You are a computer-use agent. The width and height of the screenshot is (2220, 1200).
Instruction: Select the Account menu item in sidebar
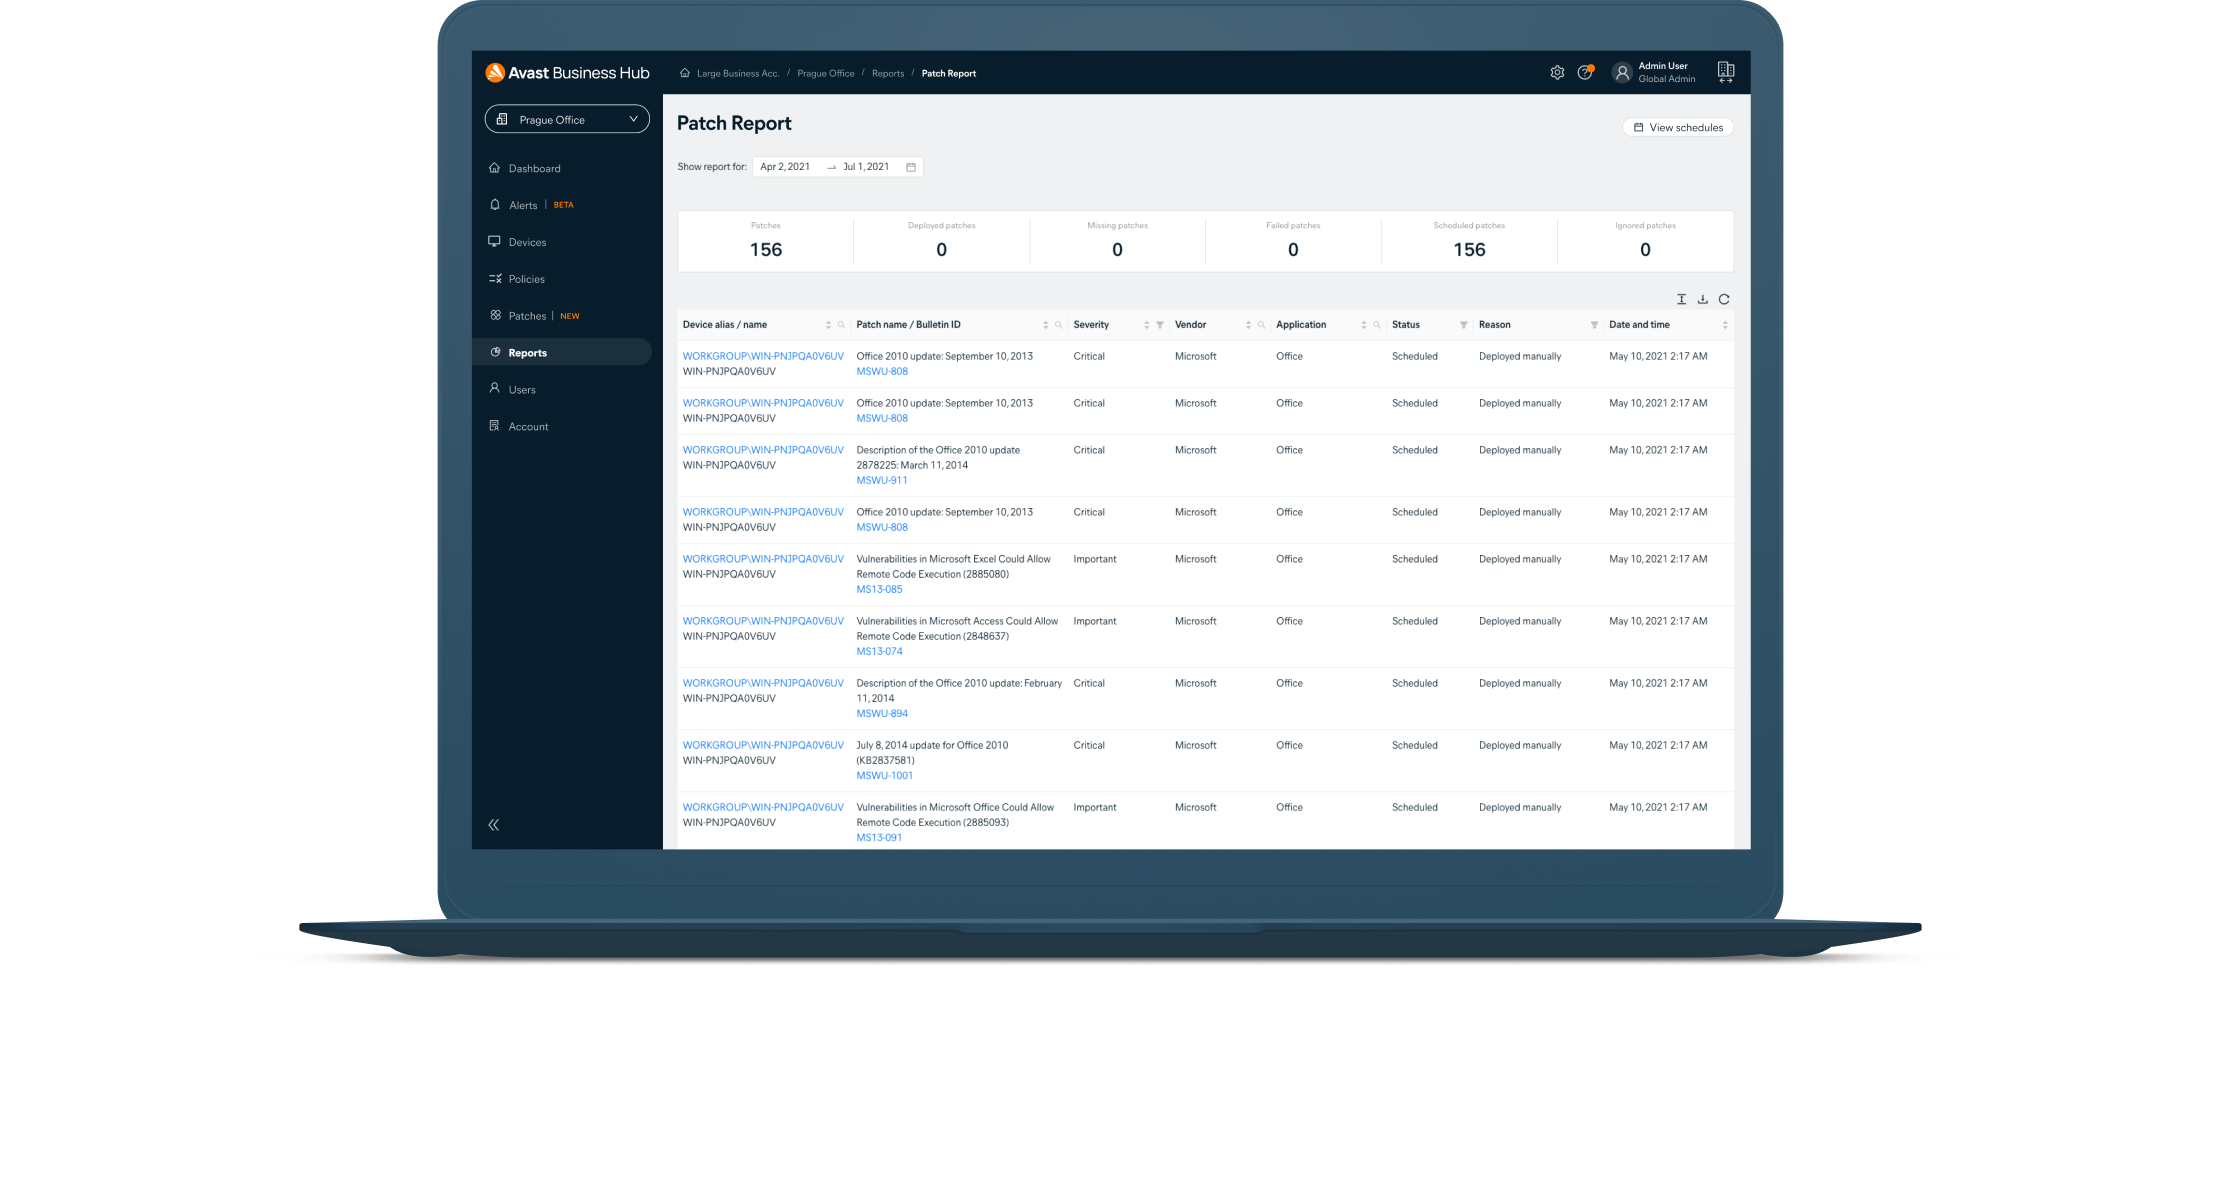(527, 426)
